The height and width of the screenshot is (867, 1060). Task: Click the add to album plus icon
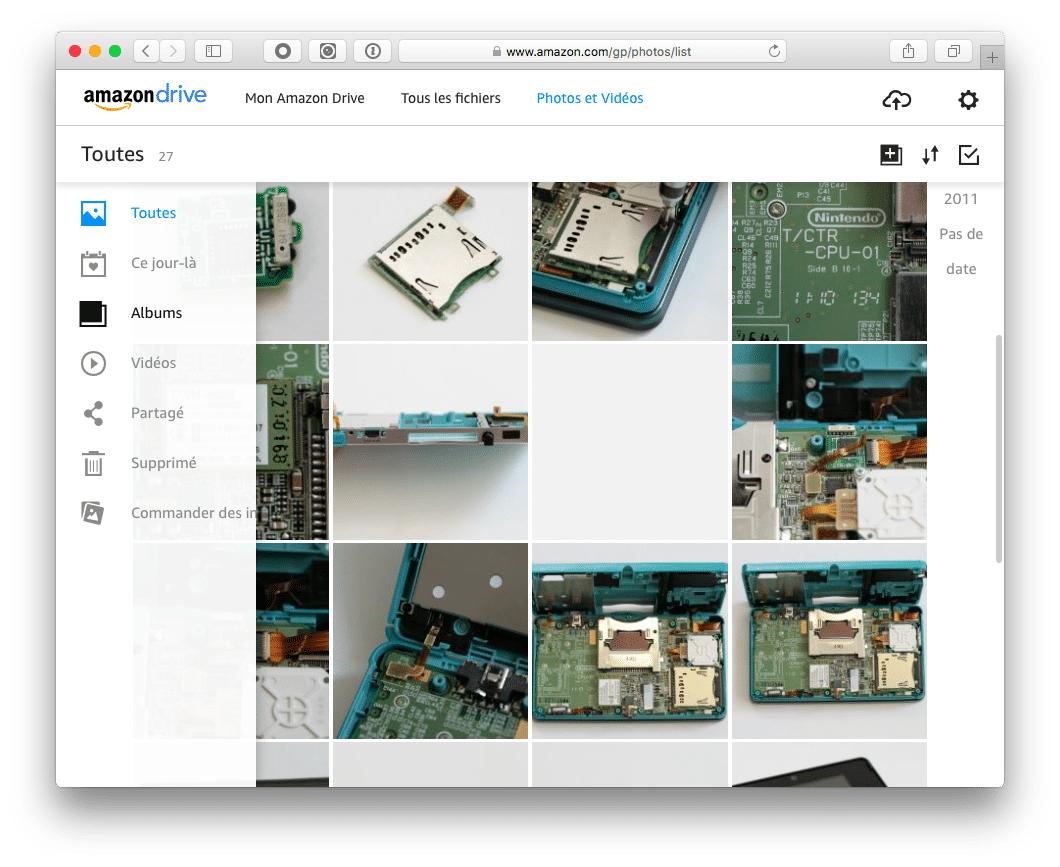(891, 155)
